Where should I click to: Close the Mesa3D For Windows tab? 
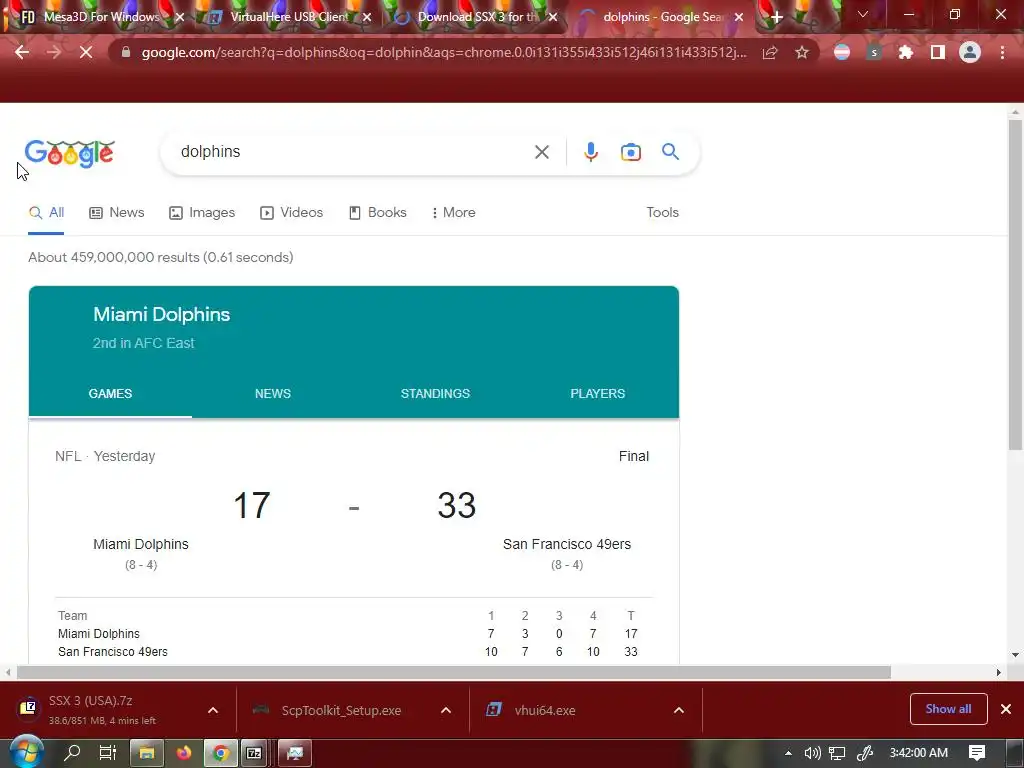[x=180, y=18]
